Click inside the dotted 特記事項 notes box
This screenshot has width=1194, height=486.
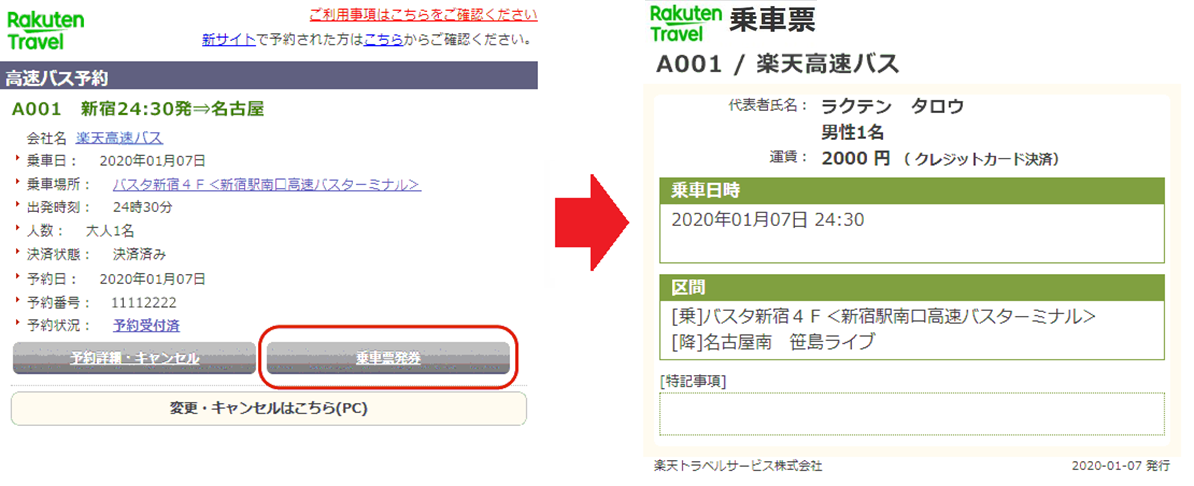pos(912,414)
